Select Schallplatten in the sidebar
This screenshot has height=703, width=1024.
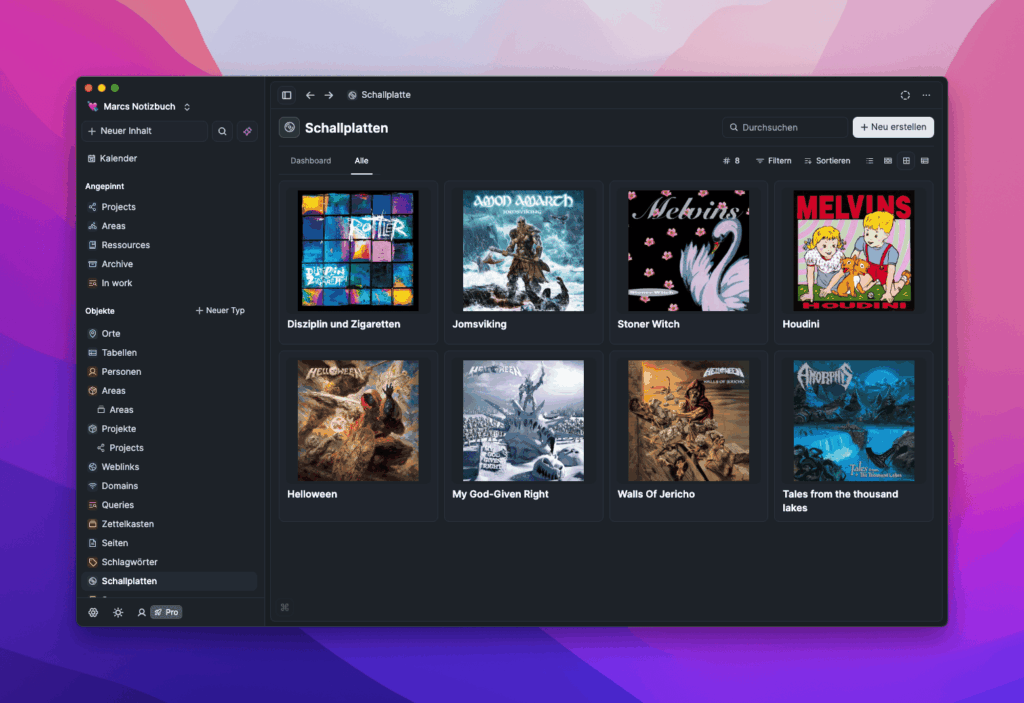[169, 581]
